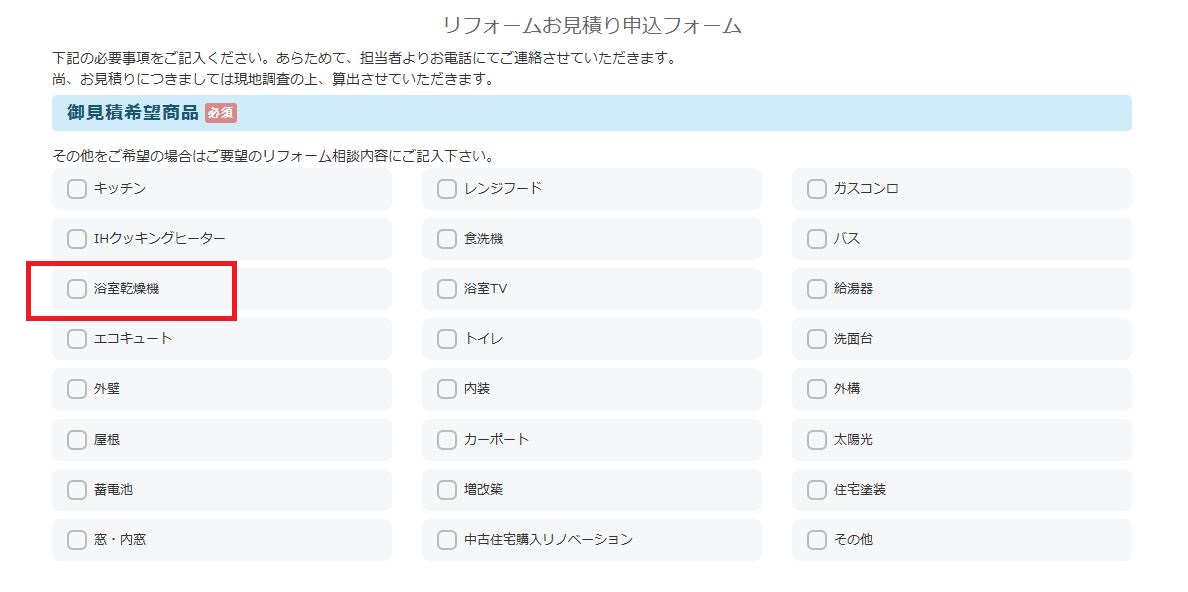
Task: Tick the 浴室乾燥機 checkbox
Action: (x=77, y=289)
